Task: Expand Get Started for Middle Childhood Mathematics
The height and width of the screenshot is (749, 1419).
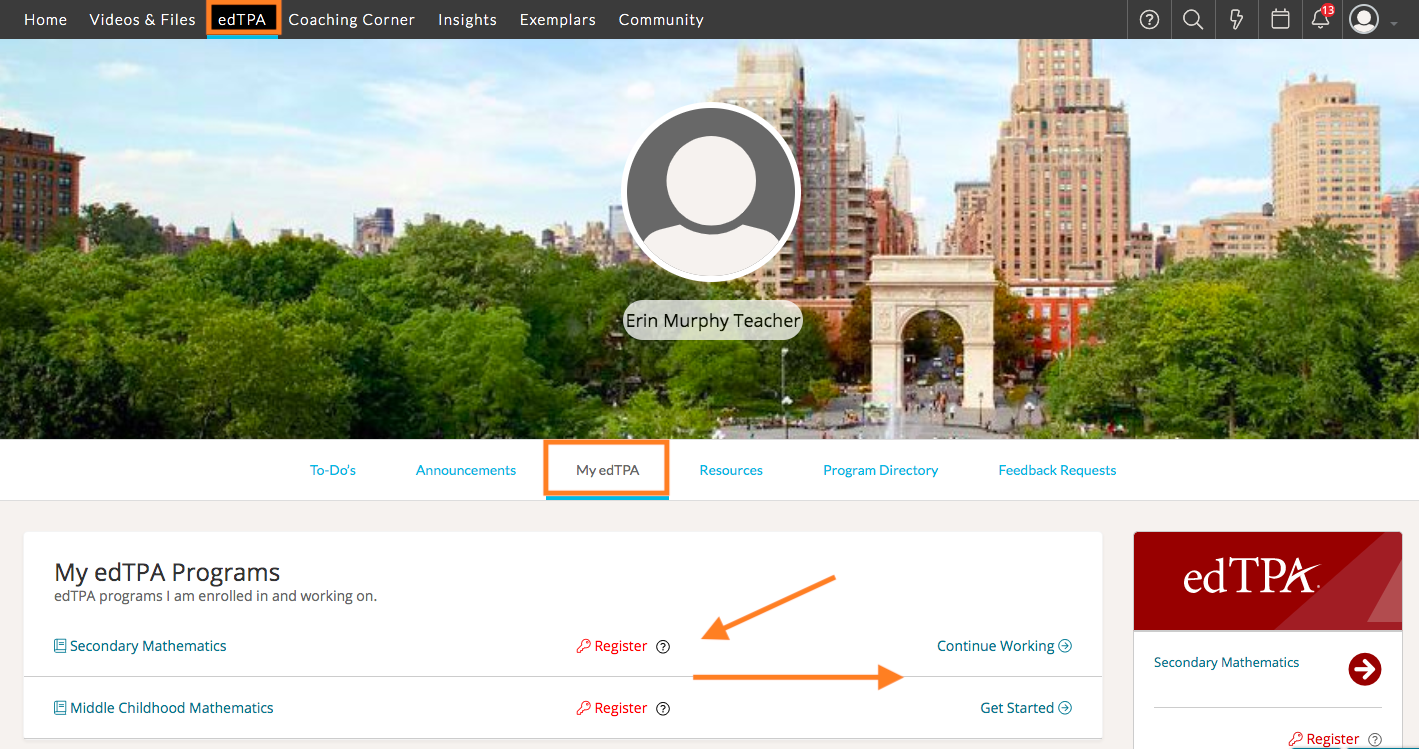Action: pos(1026,707)
